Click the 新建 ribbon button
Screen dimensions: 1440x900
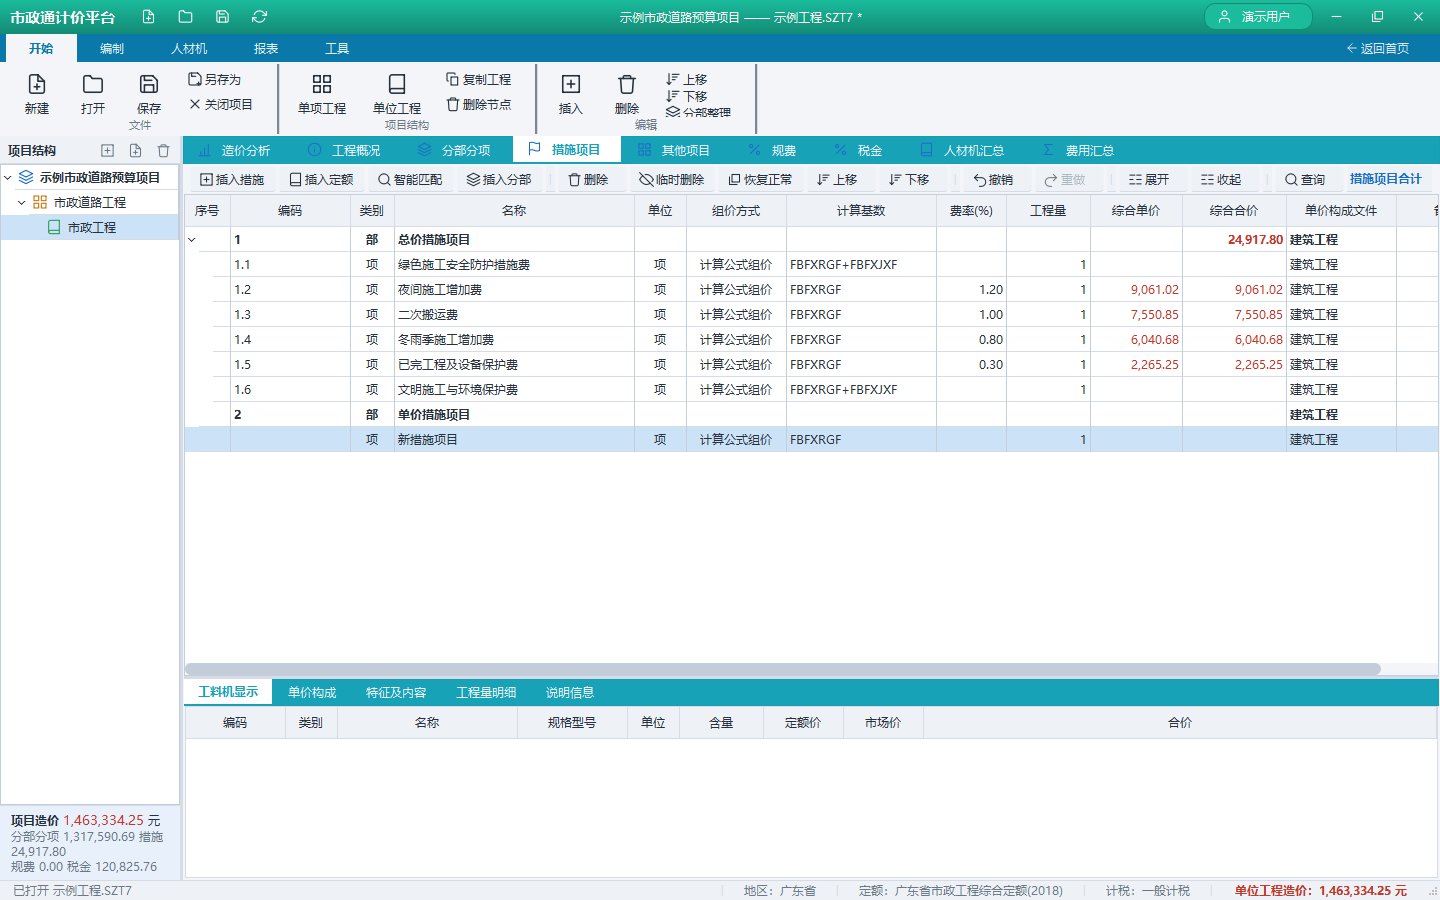click(x=37, y=94)
